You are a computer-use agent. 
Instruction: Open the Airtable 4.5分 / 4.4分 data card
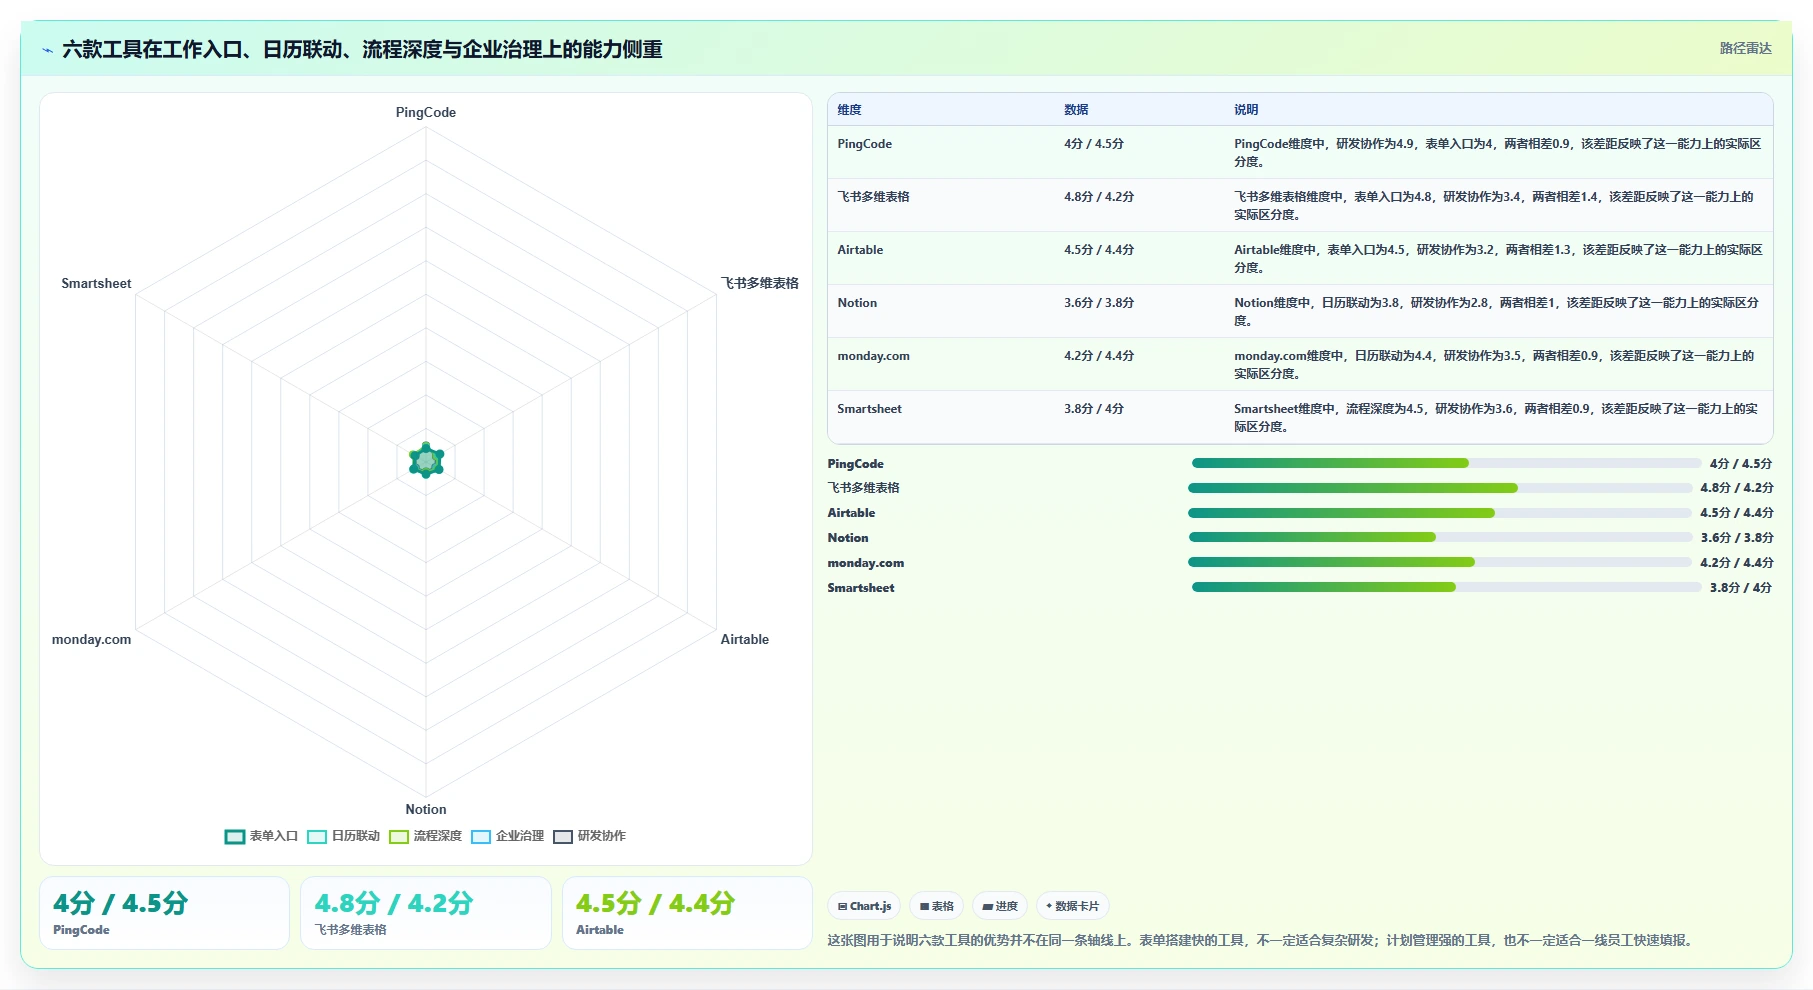pyautogui.click(x=687, y=913)
